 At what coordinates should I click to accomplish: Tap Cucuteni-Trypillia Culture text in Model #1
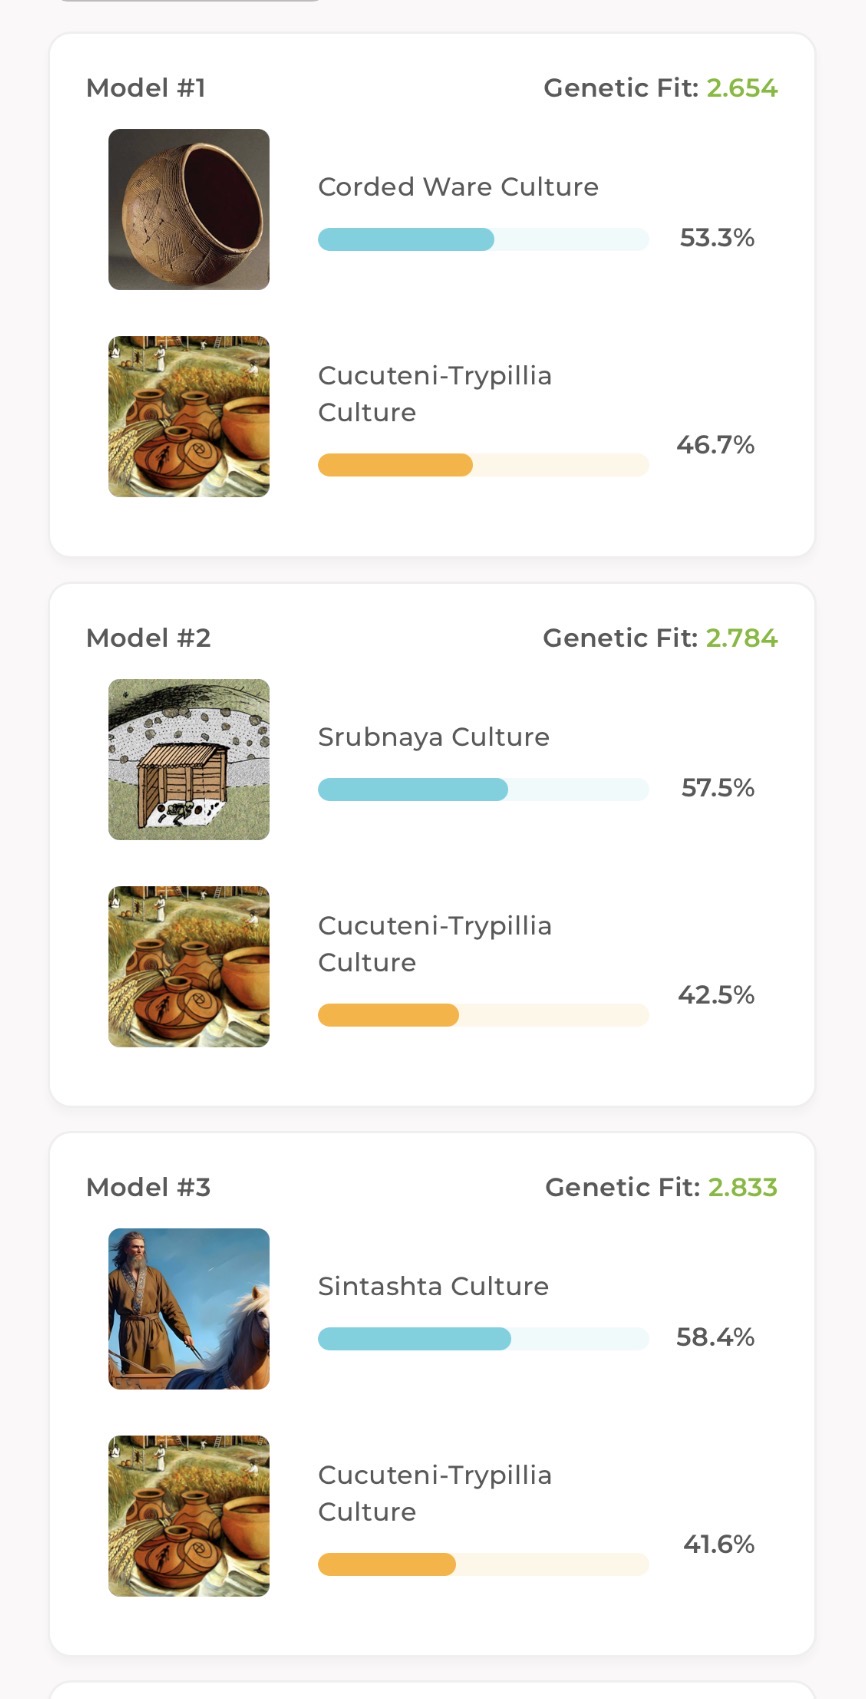(434, 394)
